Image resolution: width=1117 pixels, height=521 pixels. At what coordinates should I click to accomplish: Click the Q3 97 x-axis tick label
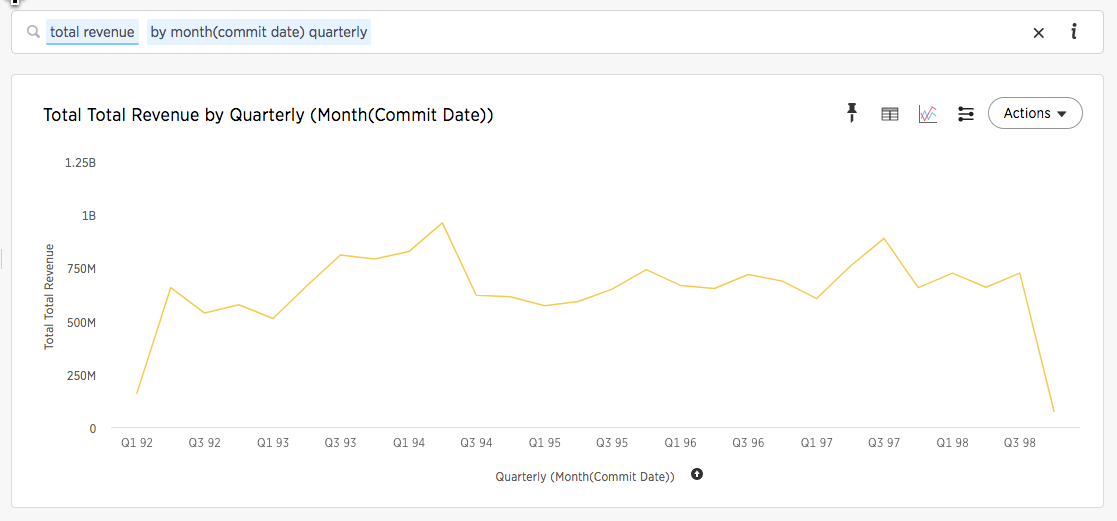pyautogui.click(x=883, y=442)
